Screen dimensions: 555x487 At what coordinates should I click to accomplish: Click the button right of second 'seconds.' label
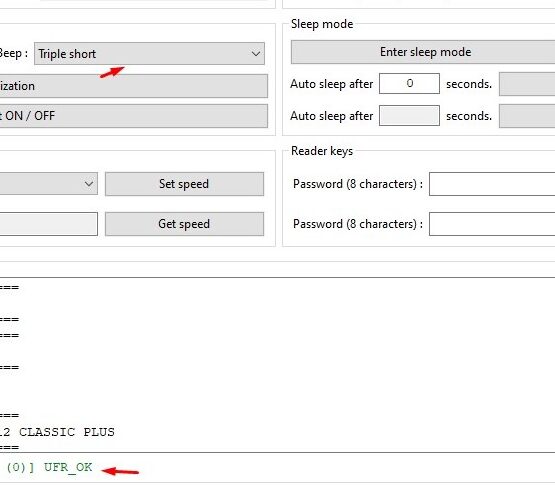tap(527, 116)
